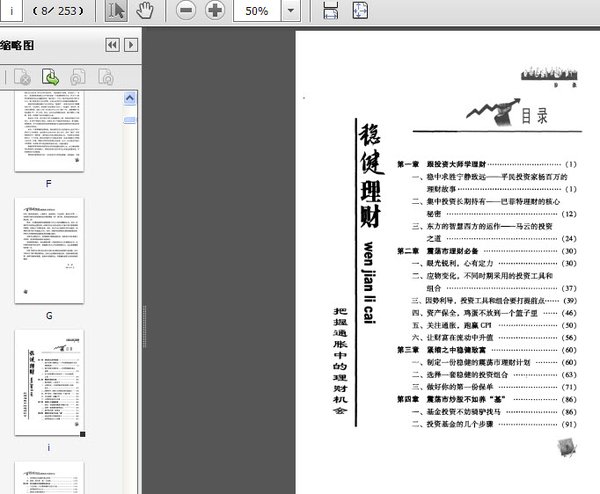The width and height of the screenshot is (600, 494).
Task: Click the 缩略图 panel title
Action: [17, 46]
